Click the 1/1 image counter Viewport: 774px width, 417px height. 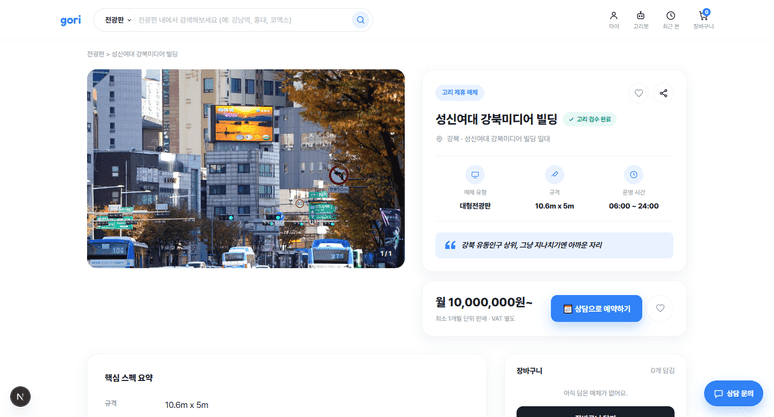tap(386, 254)
